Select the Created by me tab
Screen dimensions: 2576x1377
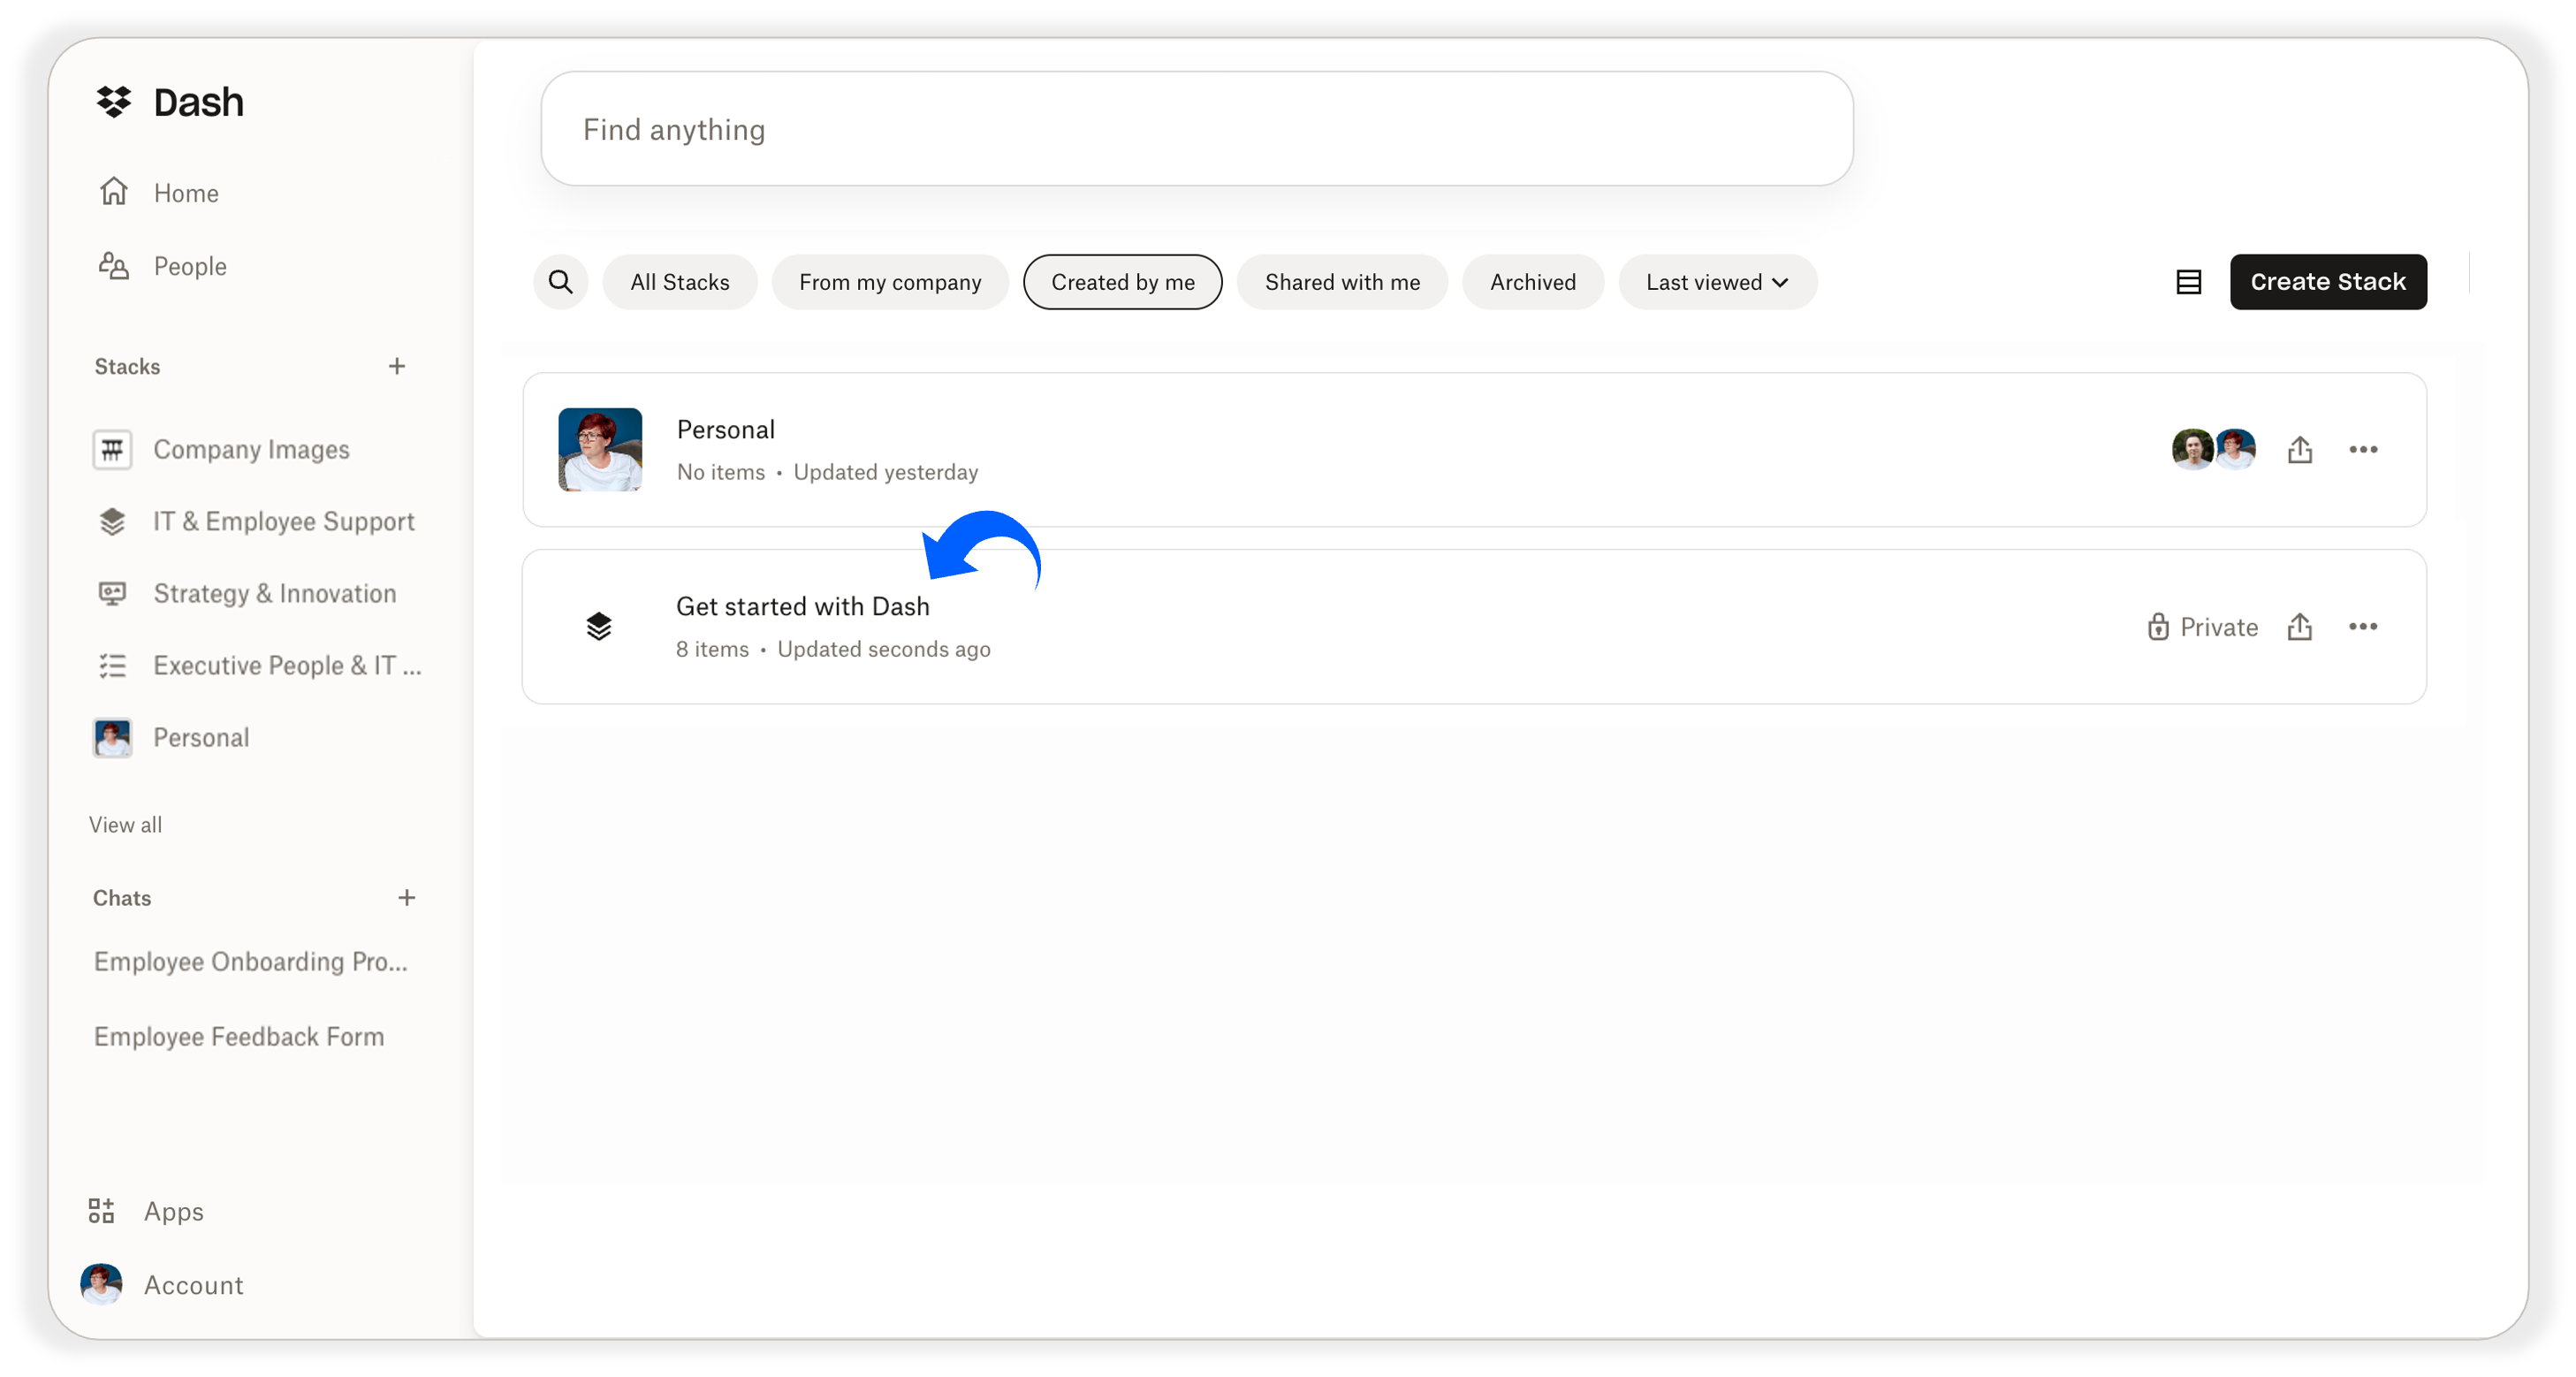point(1122,282)
